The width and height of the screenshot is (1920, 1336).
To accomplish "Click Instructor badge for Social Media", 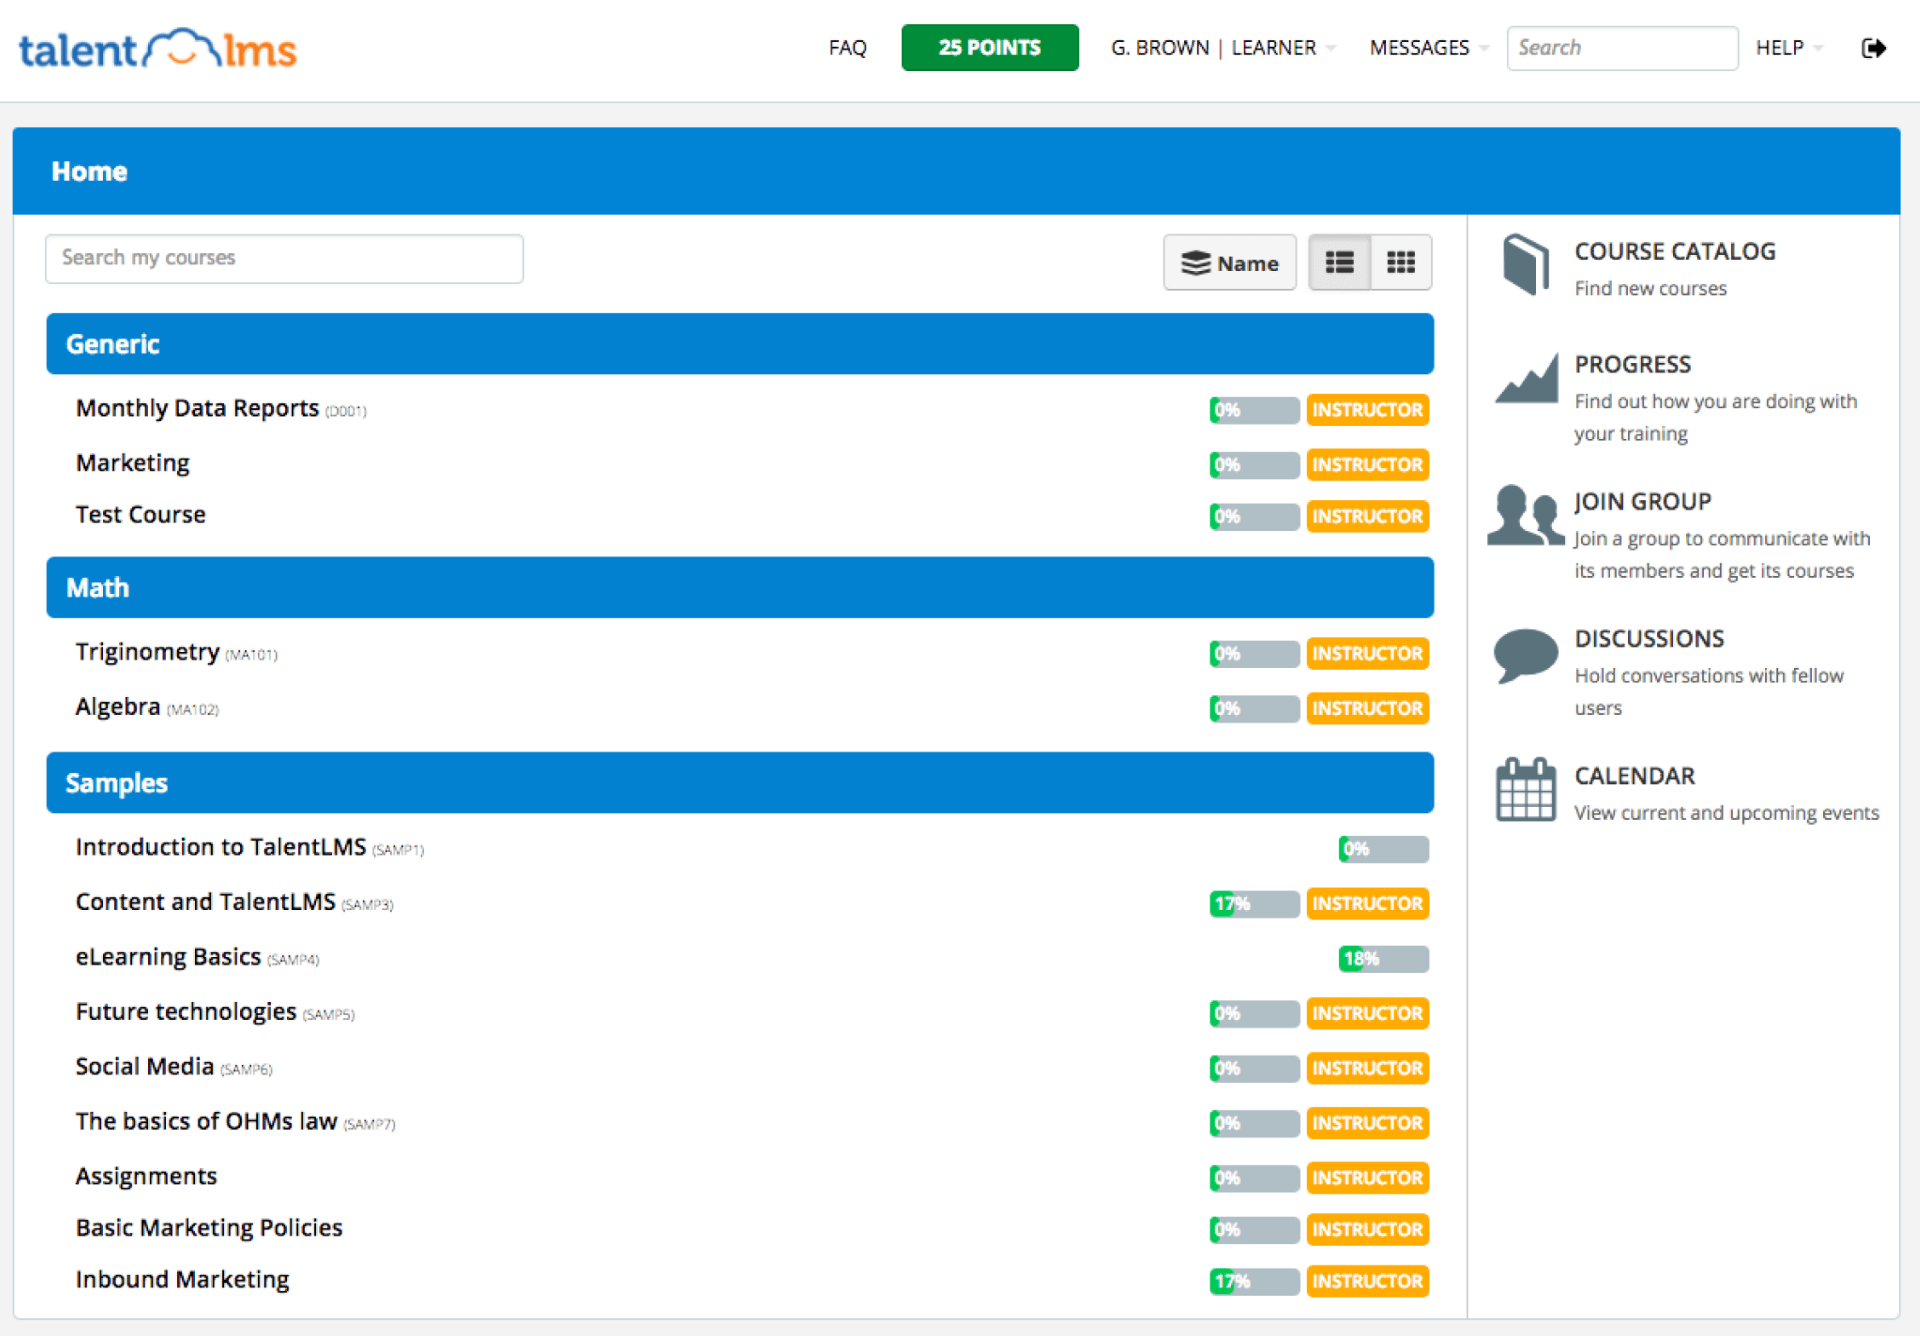I will pyautogui.click(x=1367, y=1069).
